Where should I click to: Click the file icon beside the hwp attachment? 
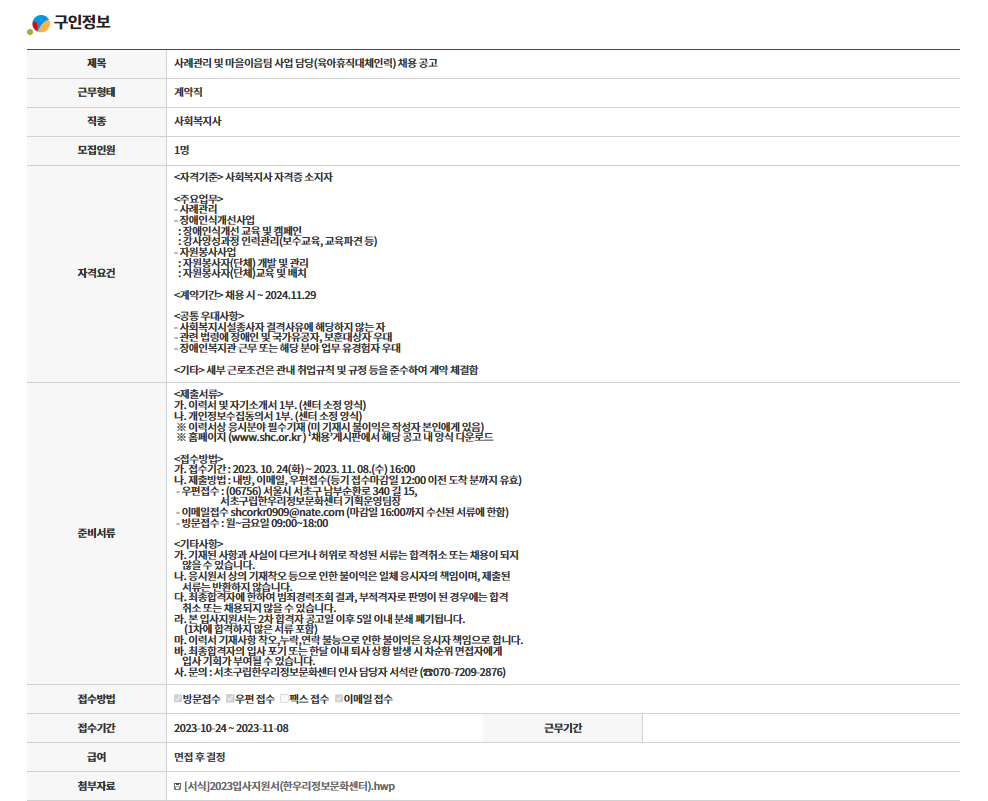(178, 786)
